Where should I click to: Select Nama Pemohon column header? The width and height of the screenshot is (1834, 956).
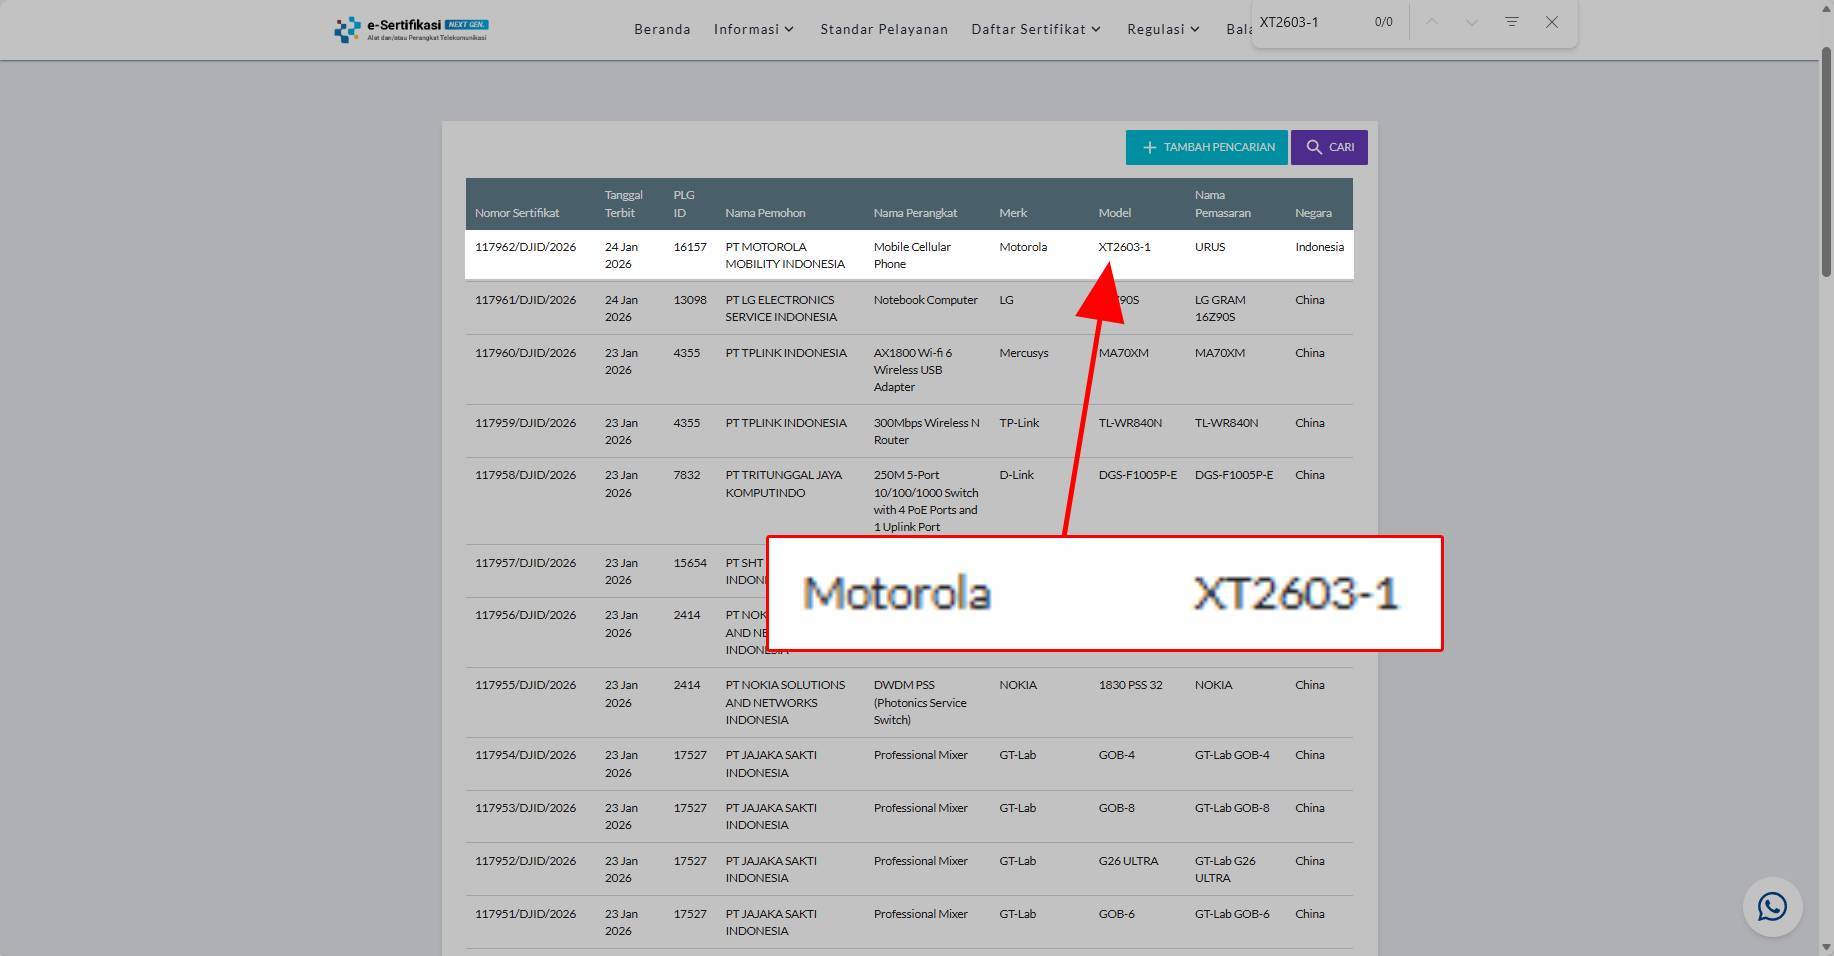[x=765, y=213]
